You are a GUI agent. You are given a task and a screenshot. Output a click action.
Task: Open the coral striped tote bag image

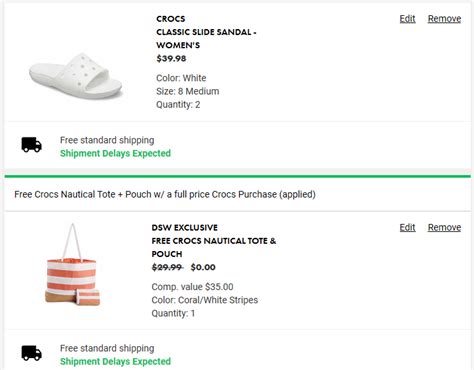click(x=73, y=265)
